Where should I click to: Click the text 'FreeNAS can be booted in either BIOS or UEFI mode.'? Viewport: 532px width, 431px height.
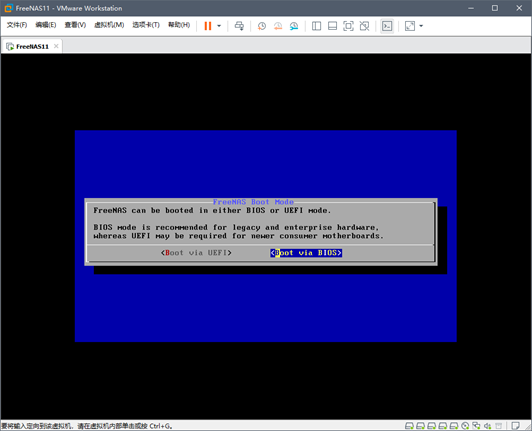(x=212, y=210)
